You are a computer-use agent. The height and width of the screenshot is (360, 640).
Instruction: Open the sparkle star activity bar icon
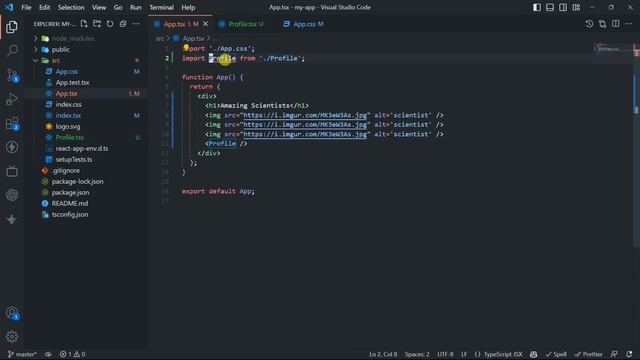[12, 219]
